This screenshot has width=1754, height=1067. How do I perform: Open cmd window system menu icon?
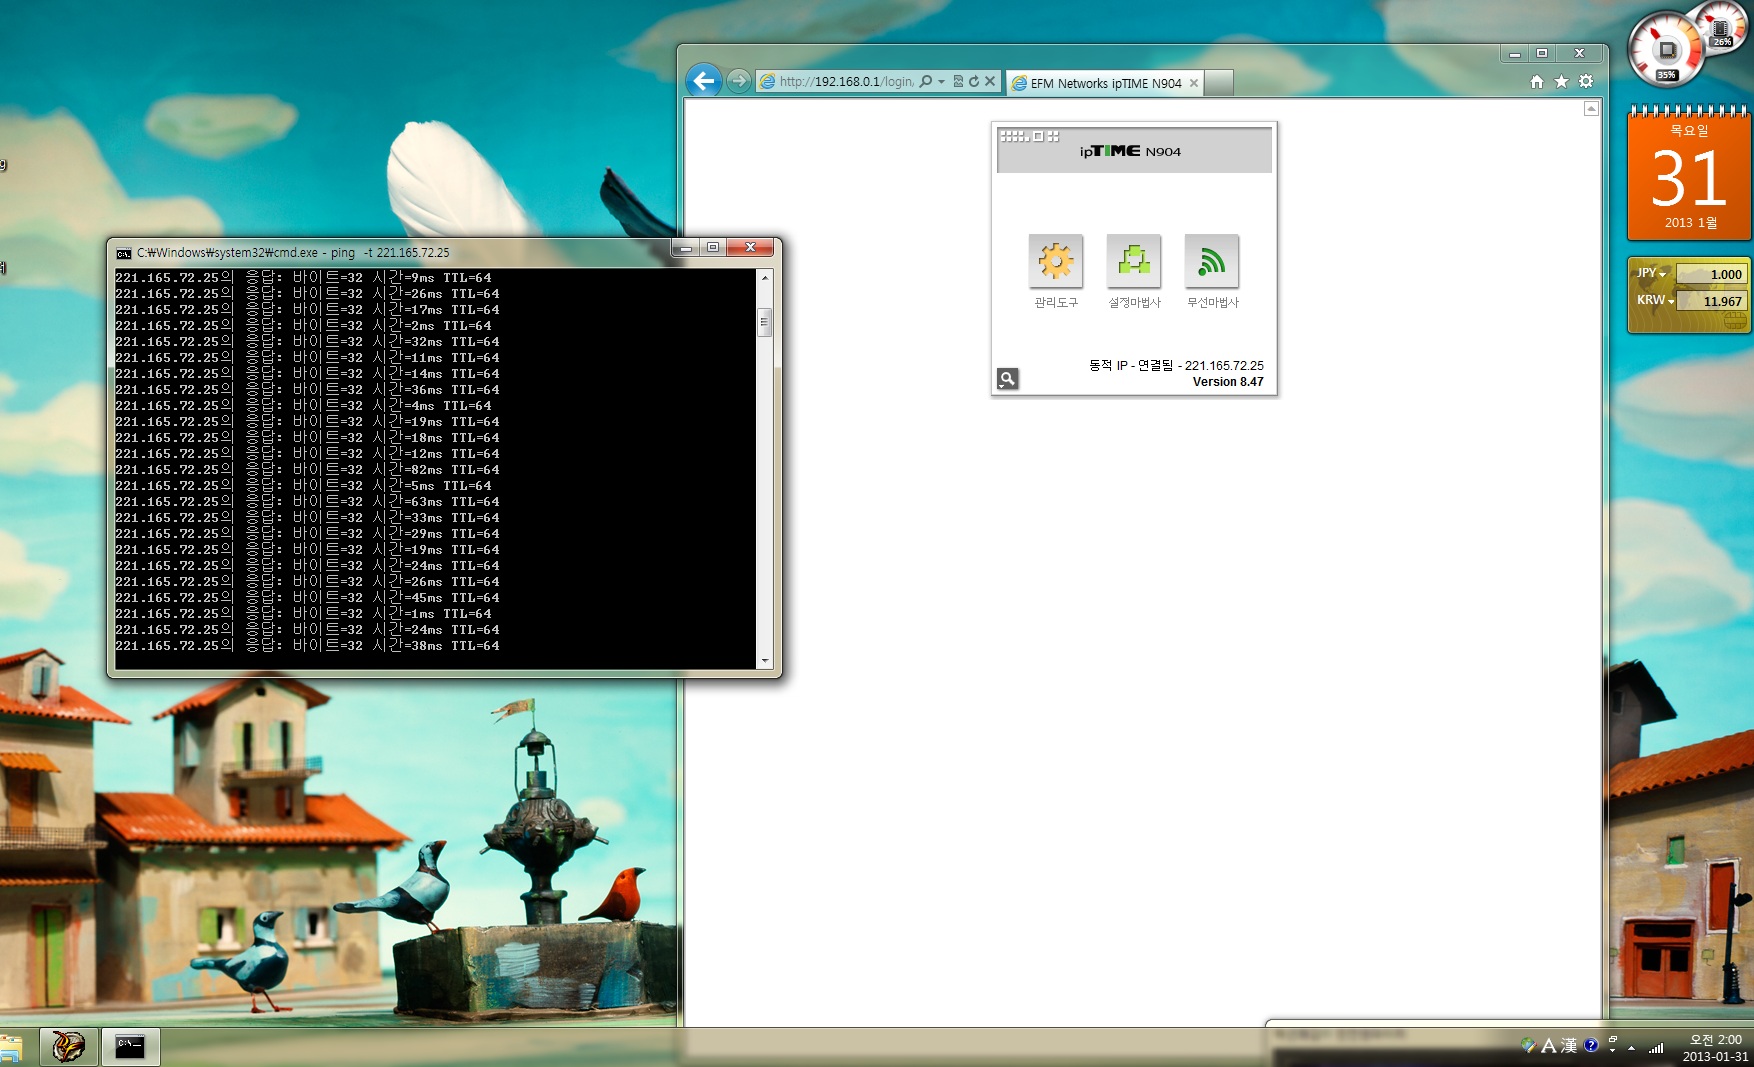(124, 253)
